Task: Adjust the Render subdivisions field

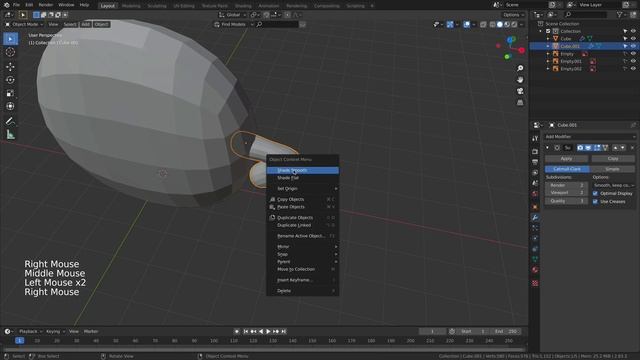Action: [x=566, y=185]
